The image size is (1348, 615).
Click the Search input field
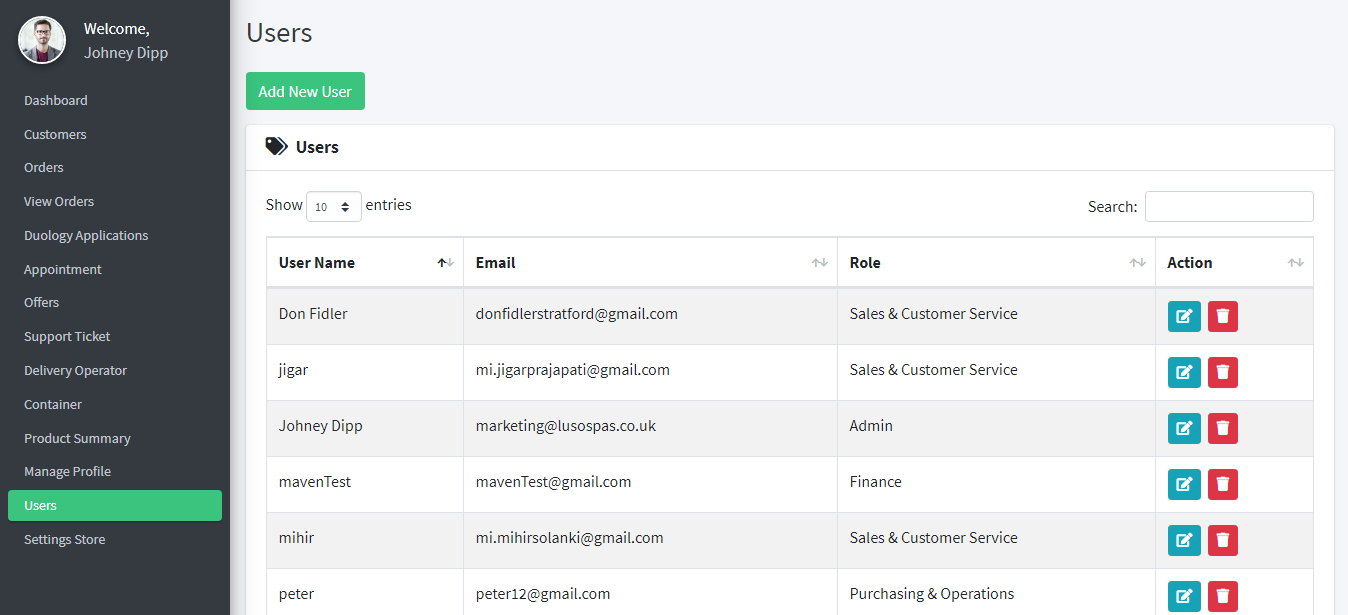[1229, 206]
